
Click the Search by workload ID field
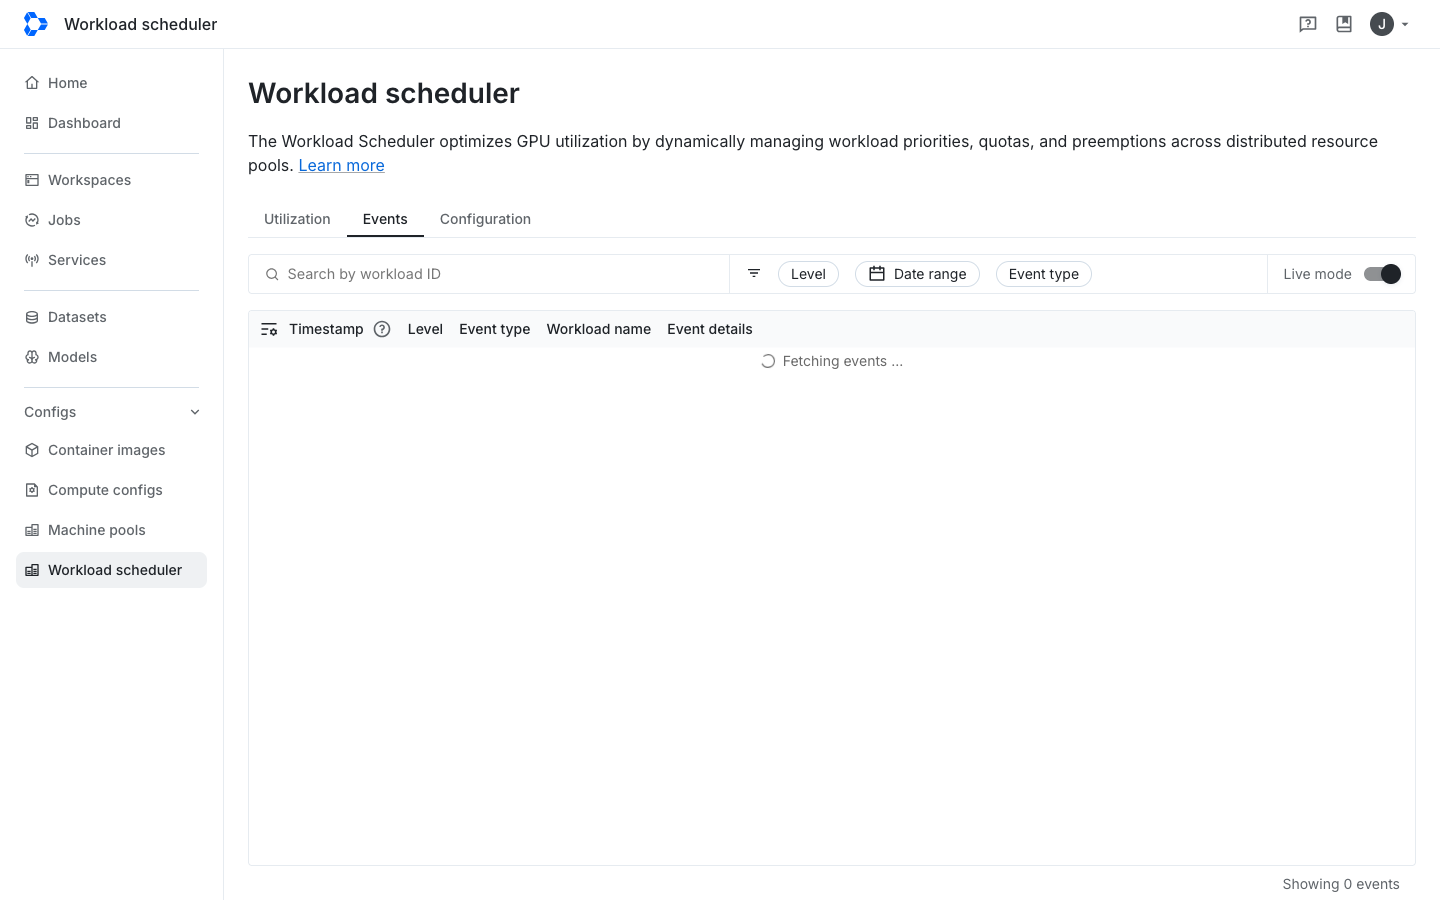(489, 274)
